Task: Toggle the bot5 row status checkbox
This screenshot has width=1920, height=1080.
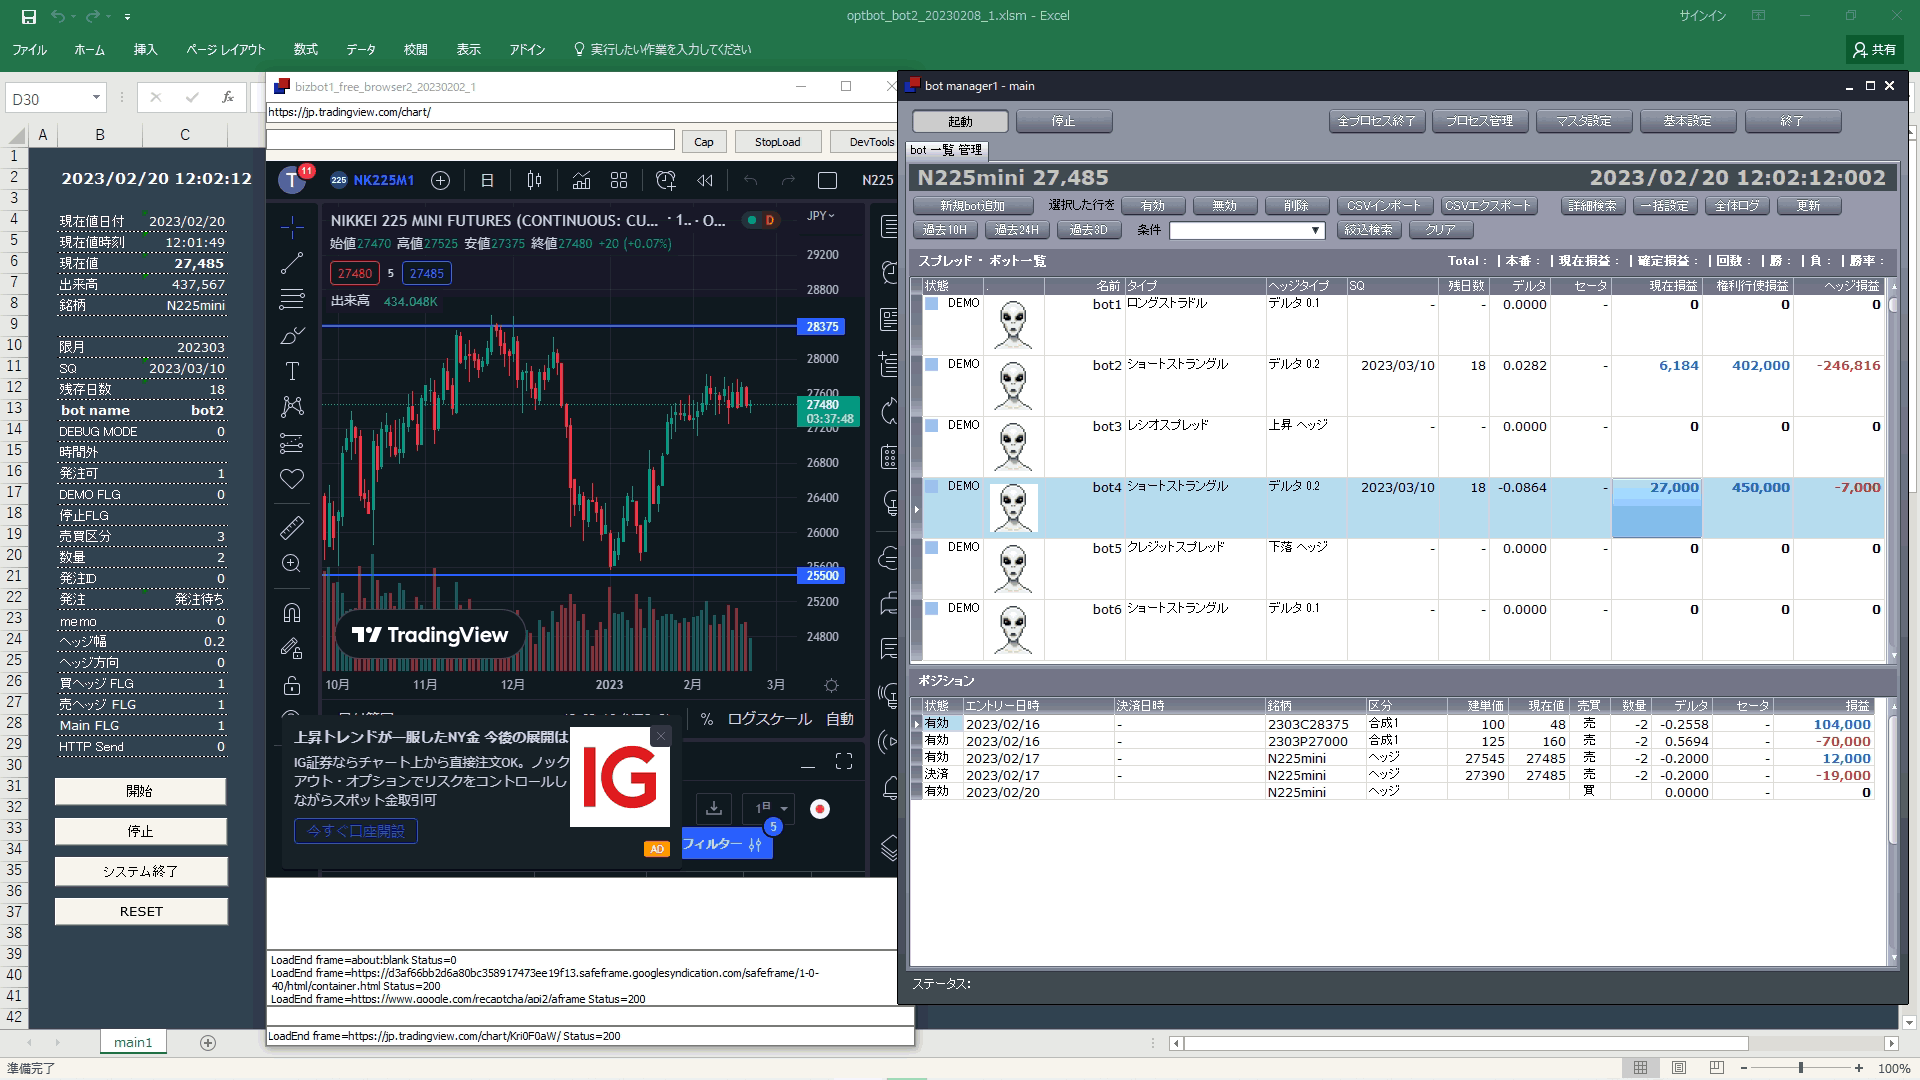Action: click(x=932, y=548)
